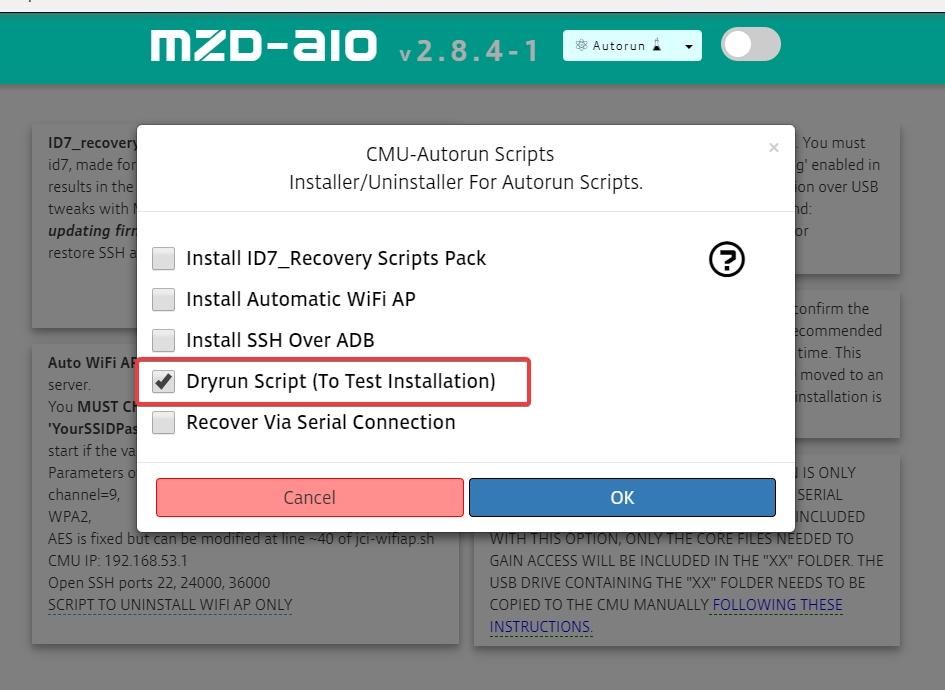Enable Install Automatic WiFi AP checkbox
The height and width of the screenshot is (690, 945).
coord(163,300)
